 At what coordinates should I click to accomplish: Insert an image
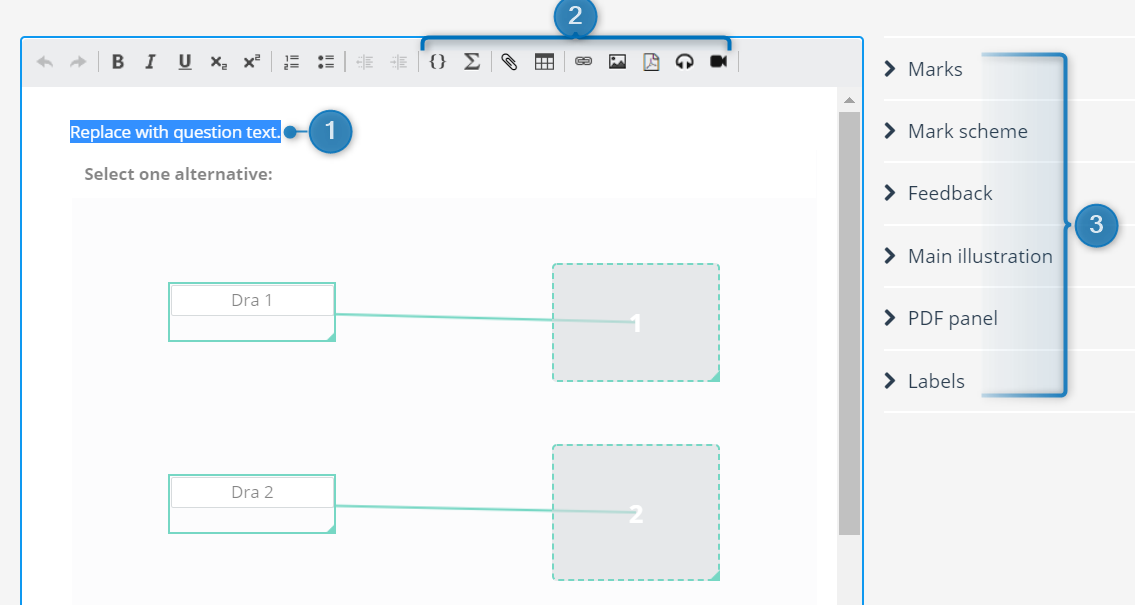[618, 62]
